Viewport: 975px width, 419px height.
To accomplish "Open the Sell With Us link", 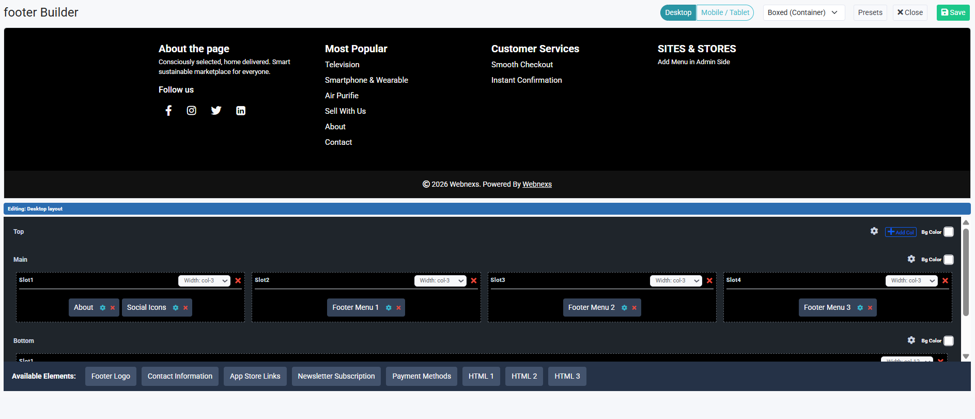I will (x=345, y=111).
